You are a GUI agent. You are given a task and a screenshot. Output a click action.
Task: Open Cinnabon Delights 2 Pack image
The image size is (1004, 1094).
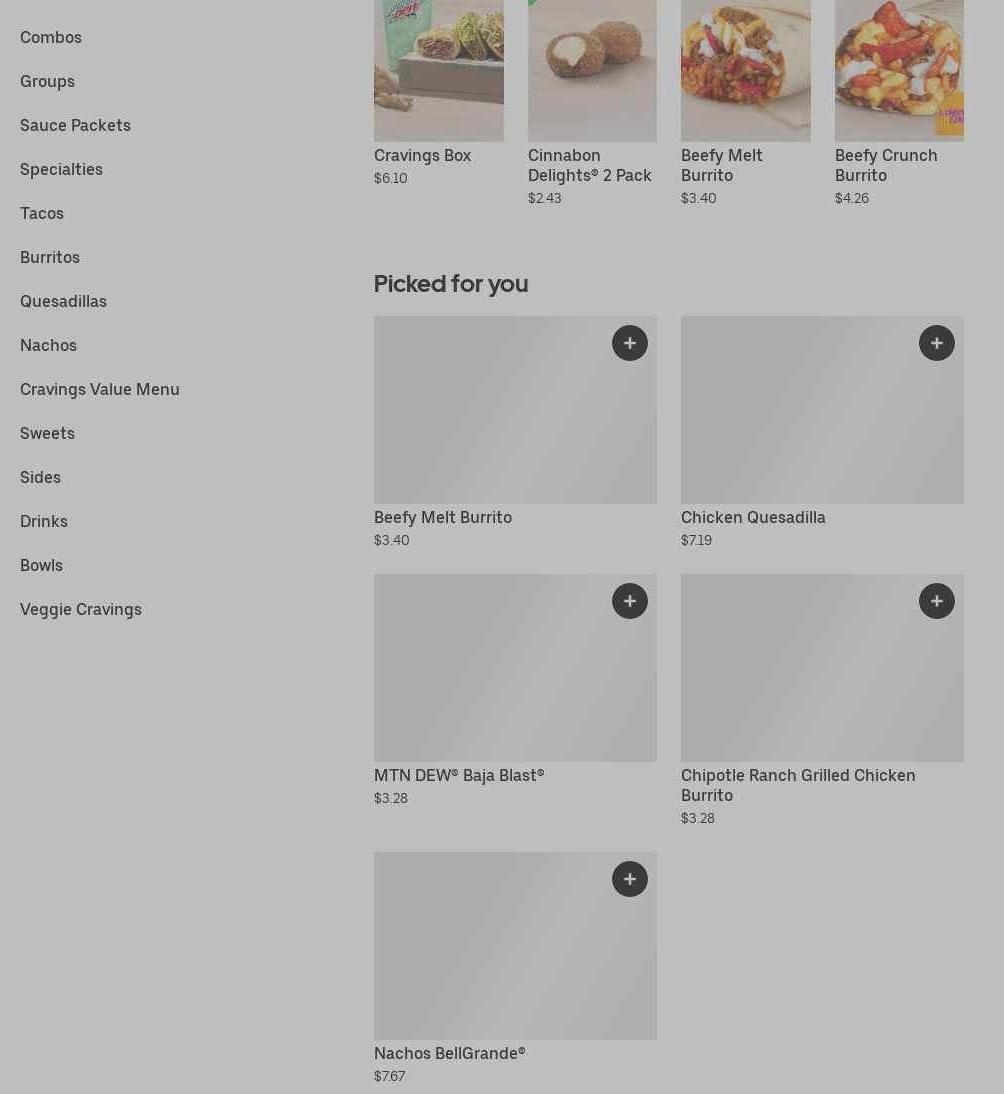[592, 70]
